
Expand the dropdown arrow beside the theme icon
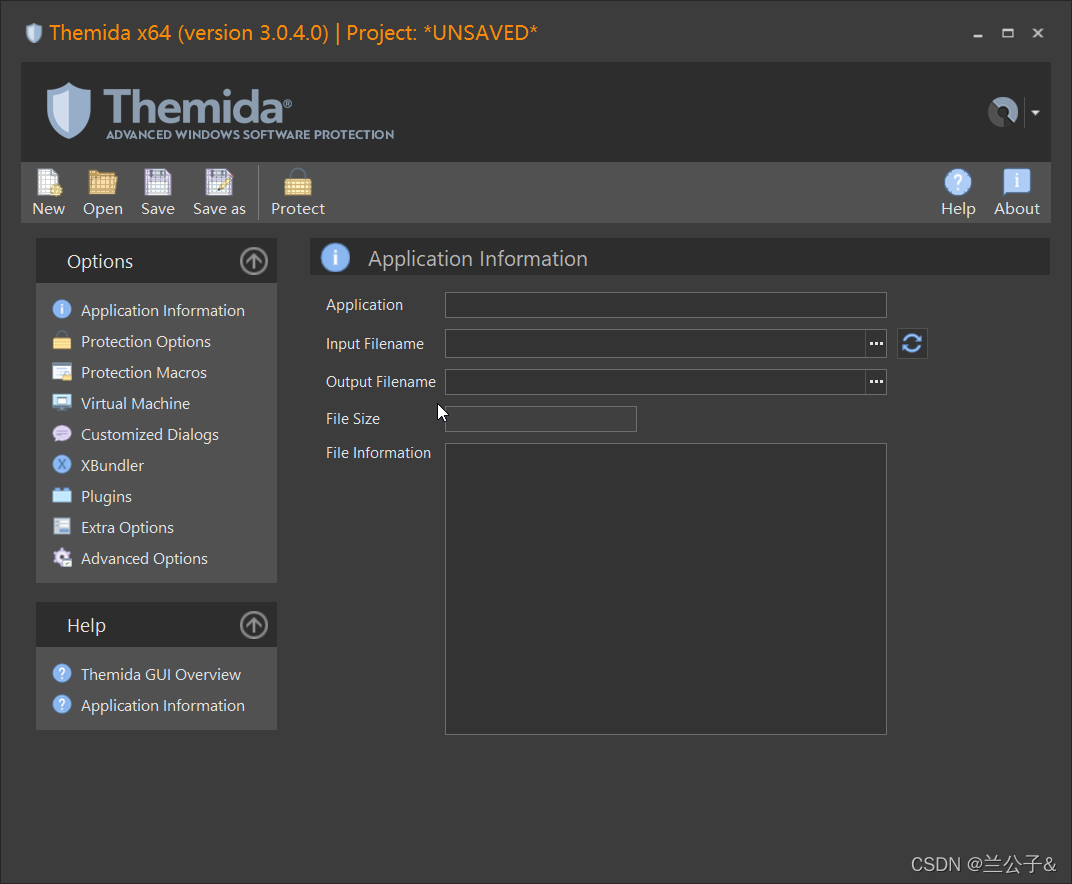tap(1036, 113)
